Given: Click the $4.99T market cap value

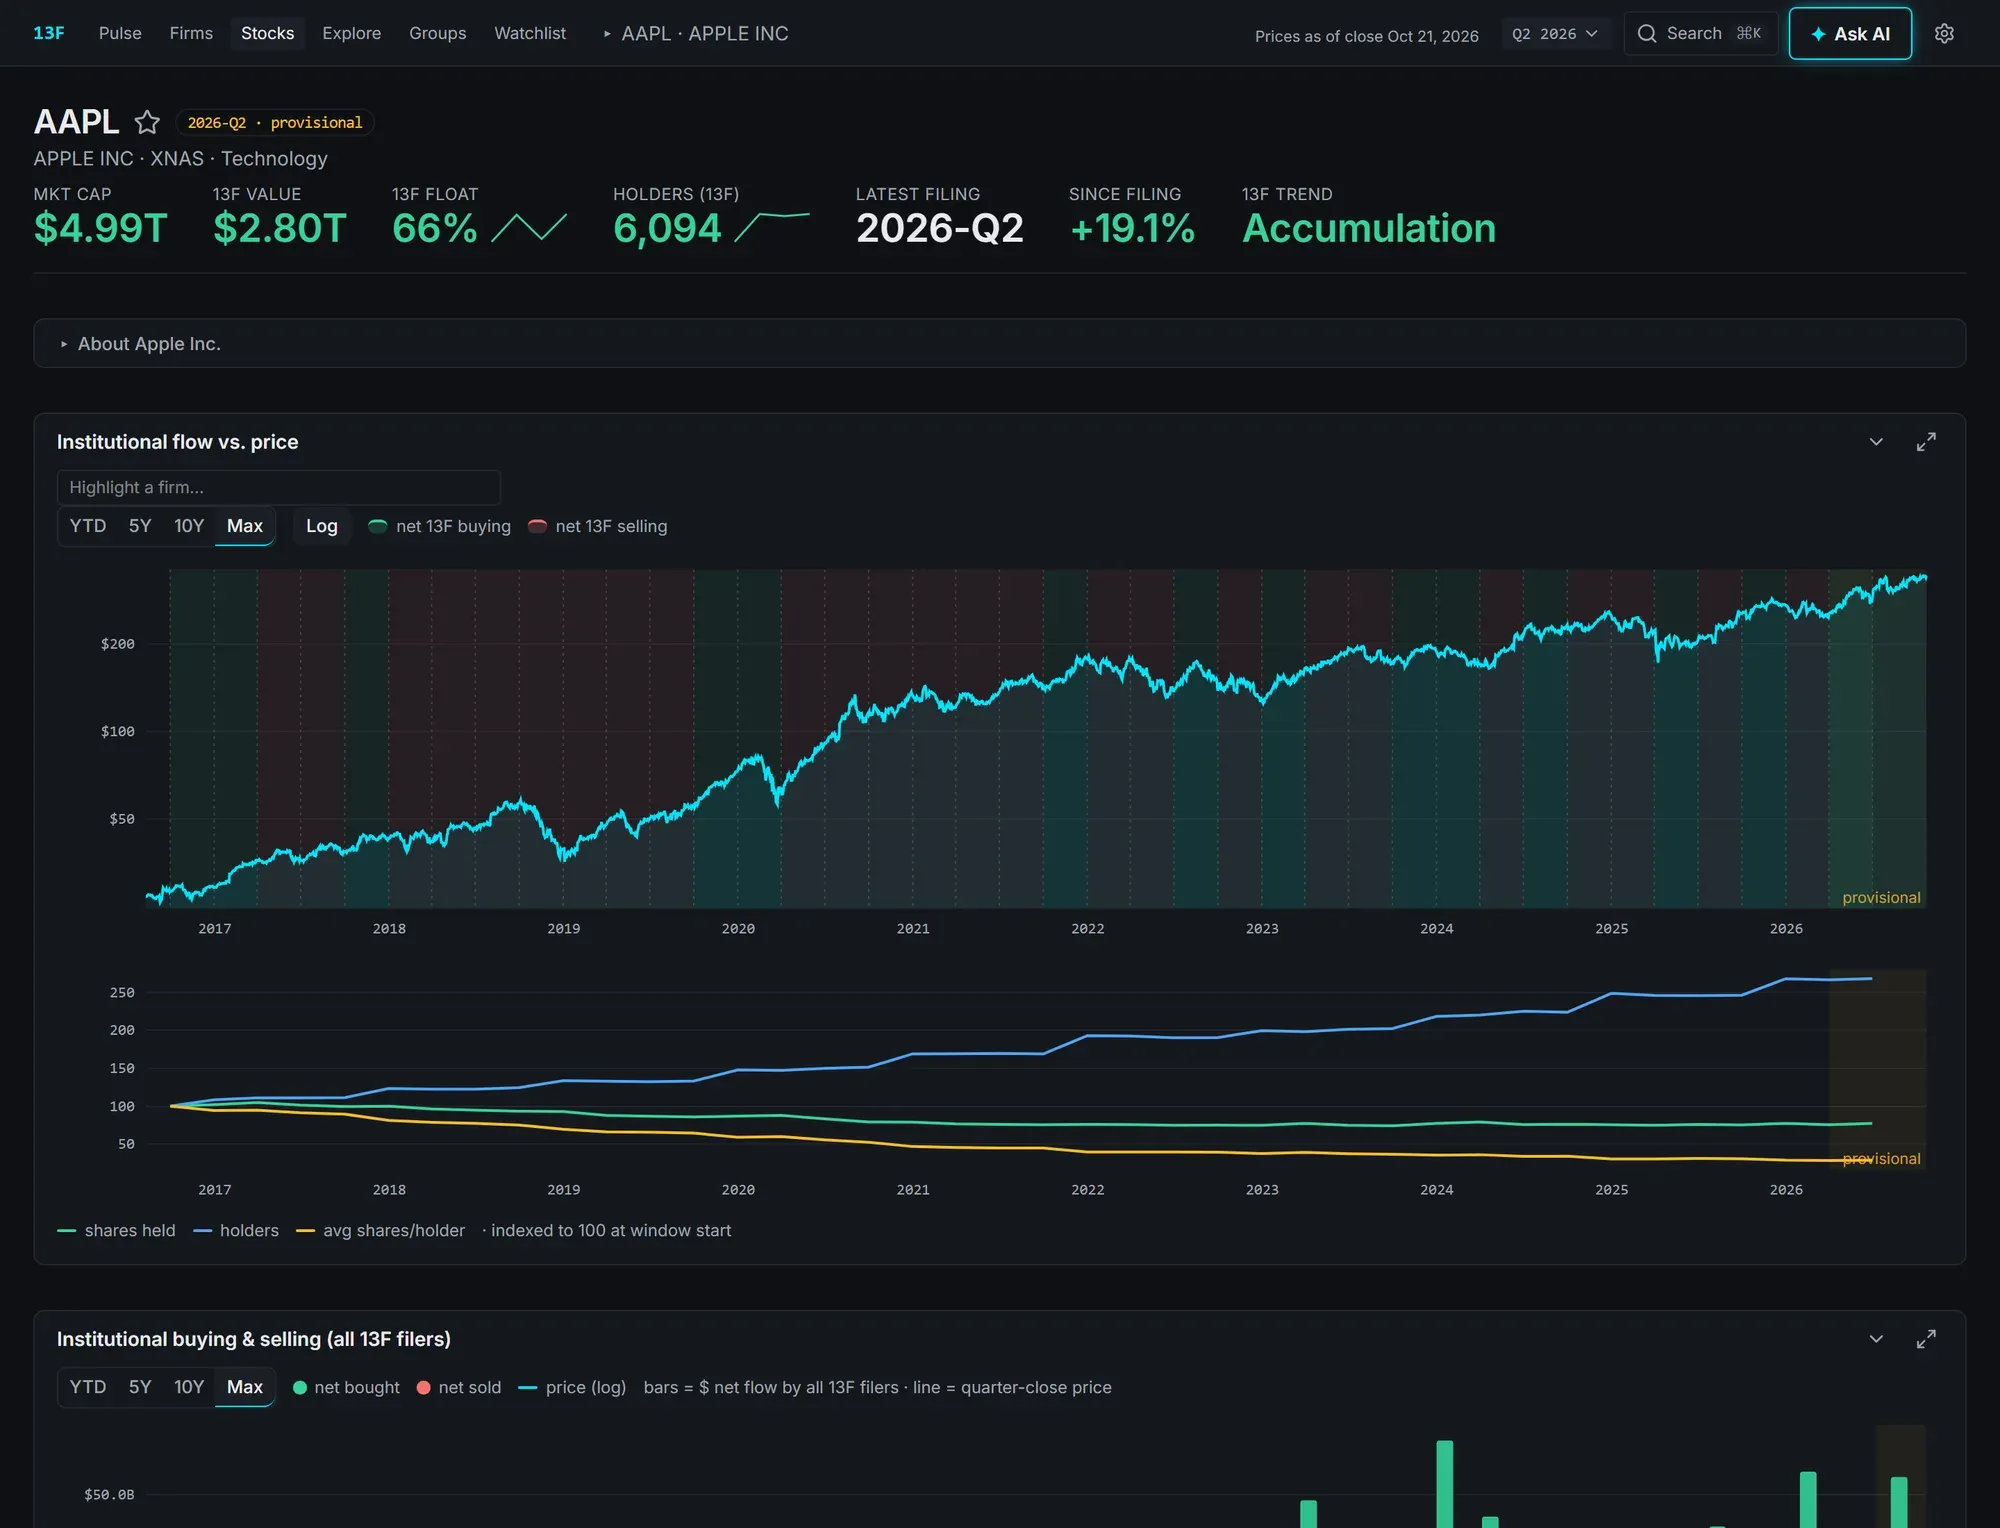Looking at the screenshot, I should point(100,228).
